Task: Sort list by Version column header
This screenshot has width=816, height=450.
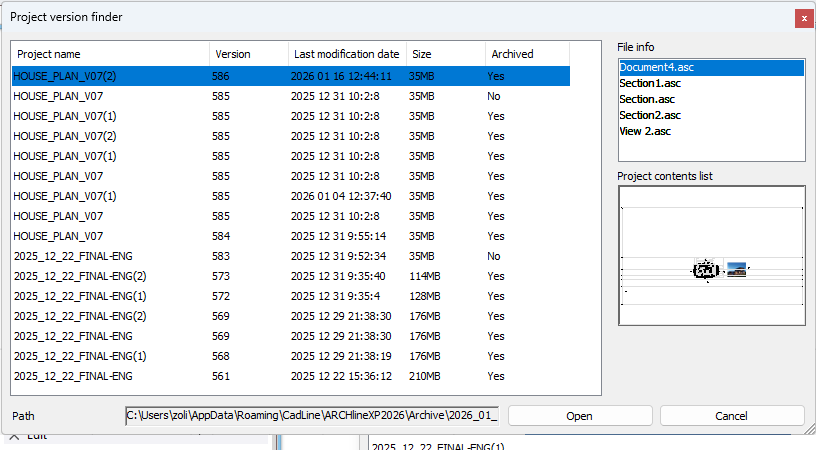Action: (247, 54)
